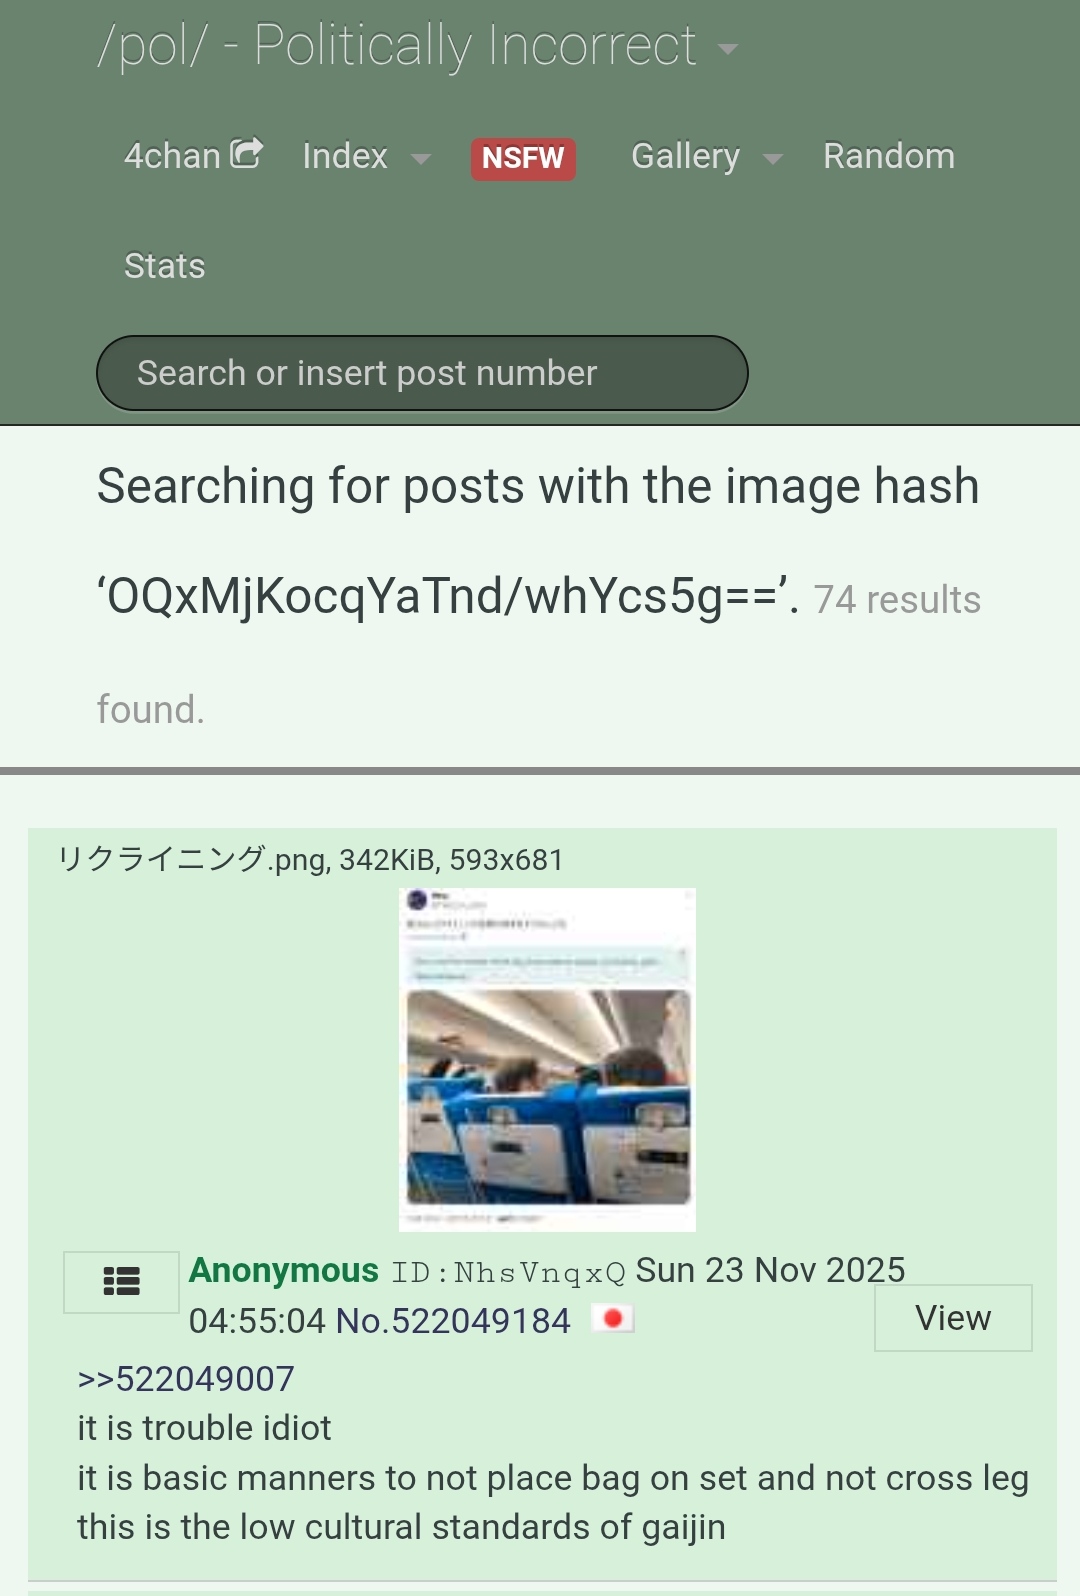Toggle the NSFW badge
1080x1596 pixels.
523,158
